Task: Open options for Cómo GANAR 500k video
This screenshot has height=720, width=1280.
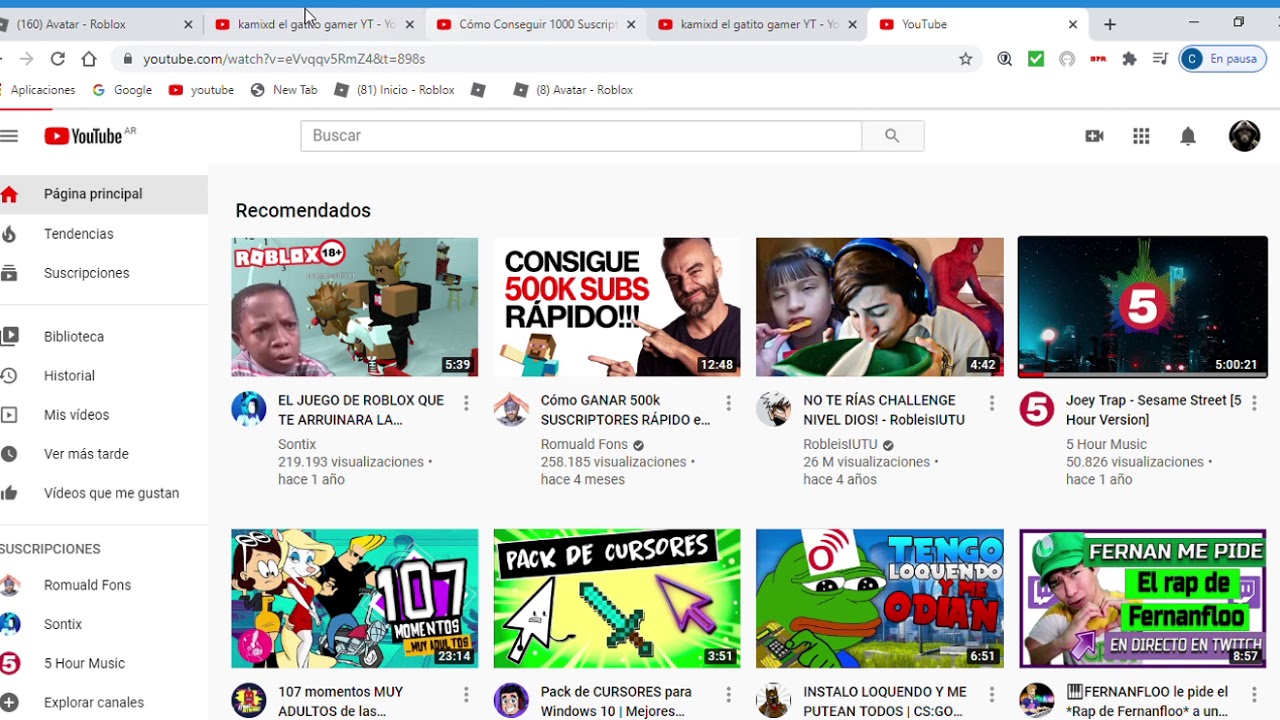Action: [x=728, y=403]
